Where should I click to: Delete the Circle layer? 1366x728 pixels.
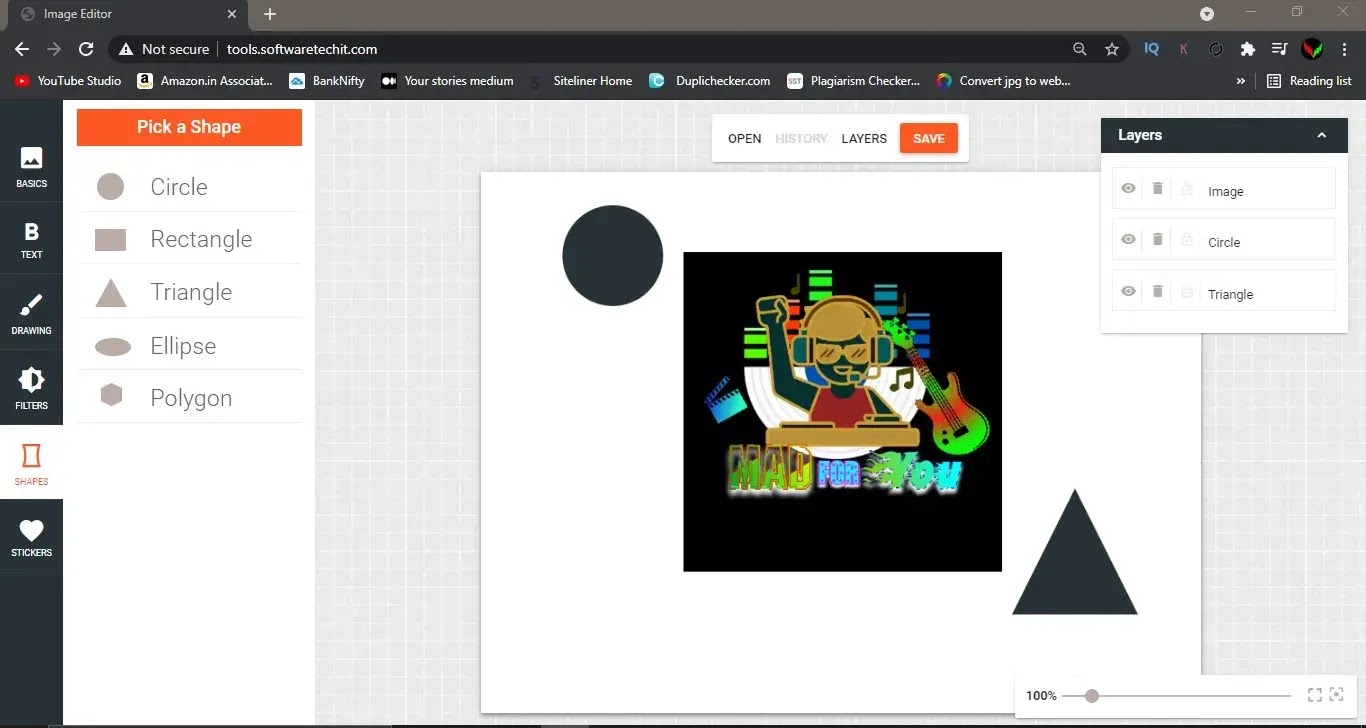pyautogui.click(x=1157, y=239)
